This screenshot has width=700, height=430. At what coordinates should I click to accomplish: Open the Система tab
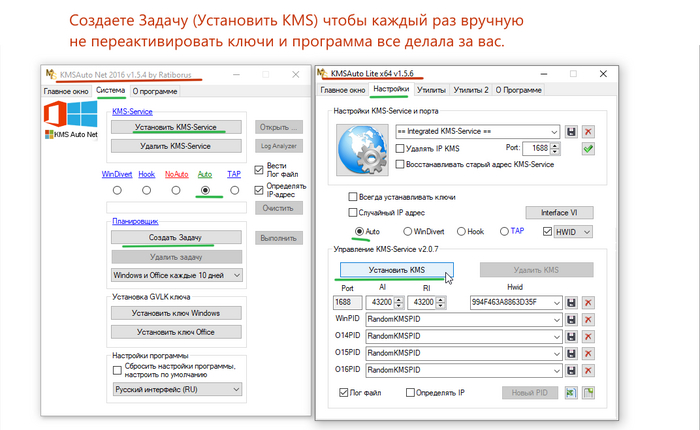pyautogui.click(x=110, y=90)
